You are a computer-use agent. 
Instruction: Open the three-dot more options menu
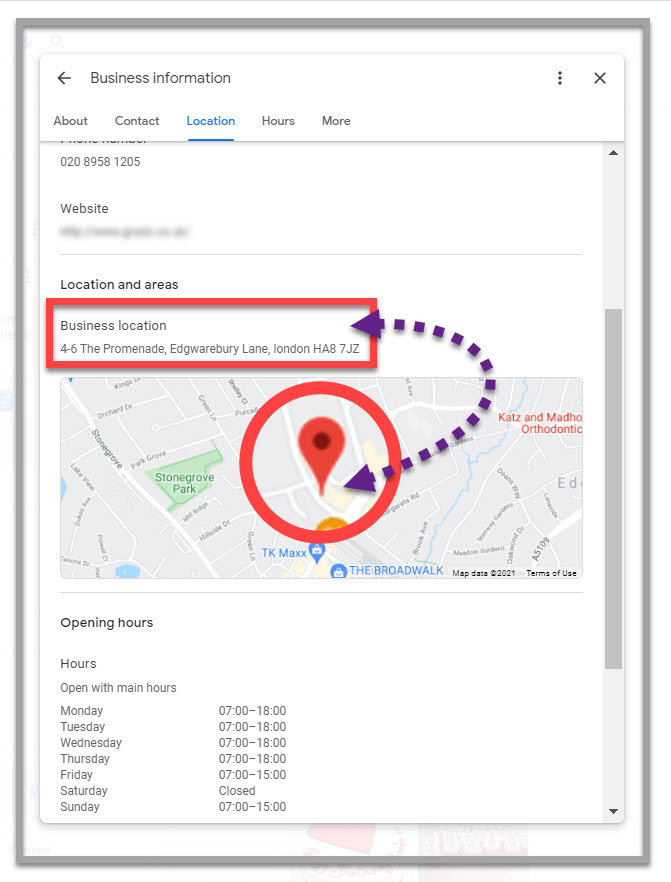(x=560, y=78)
